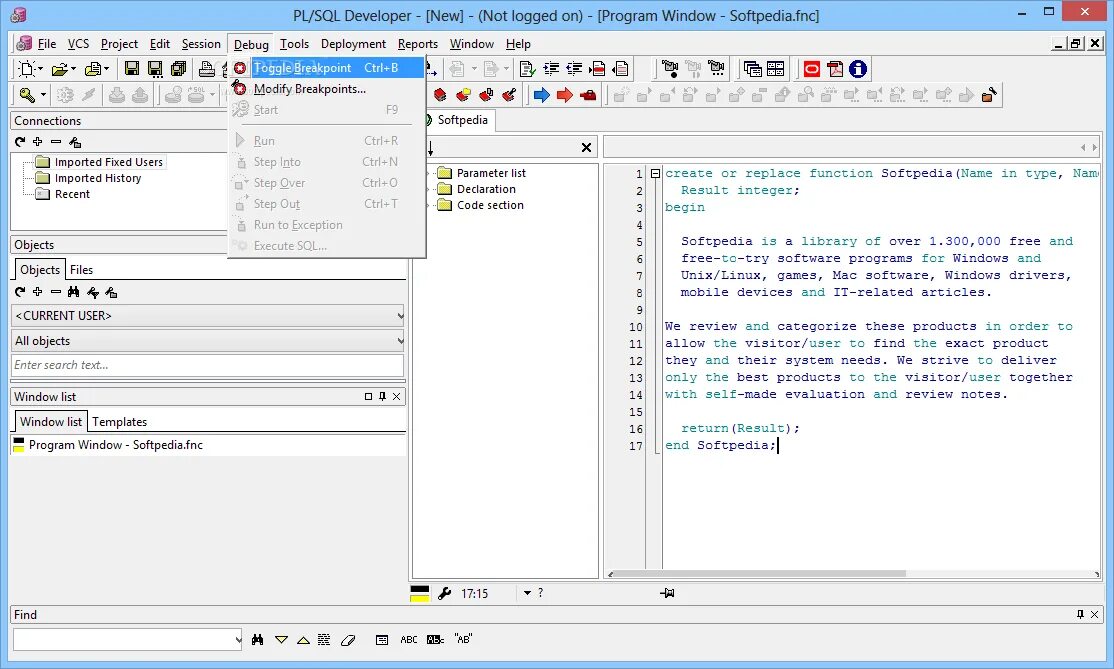1114x669 pixels.
Task: Click the red right arrow icon
Action: [565, 94]
